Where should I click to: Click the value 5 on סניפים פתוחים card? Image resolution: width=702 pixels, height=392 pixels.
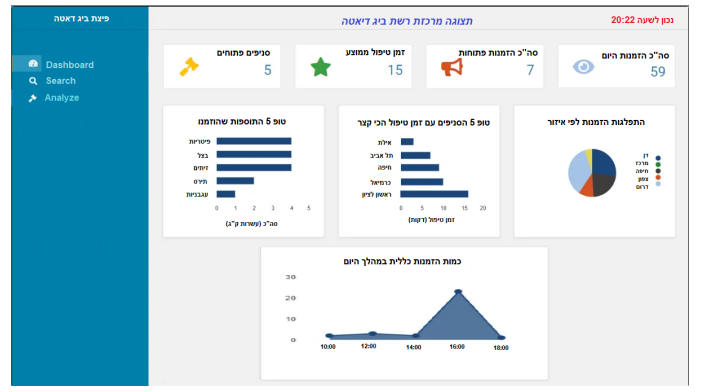click(267, 70)
